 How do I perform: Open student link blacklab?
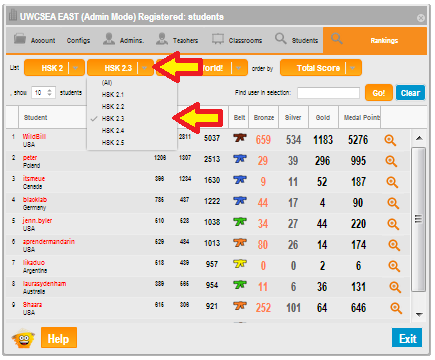click(x=35, y=200)
